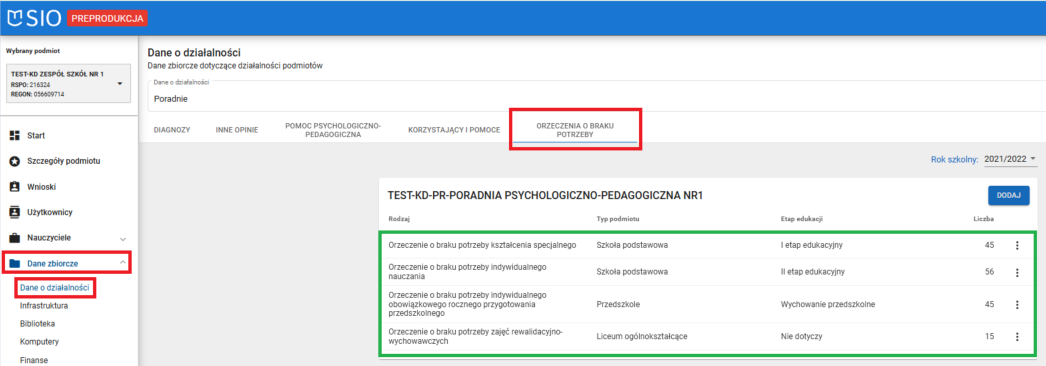Screen dimensions: 1046x366
Task: Open options menu for Przedszkole row
Action: pos(1017,305)
